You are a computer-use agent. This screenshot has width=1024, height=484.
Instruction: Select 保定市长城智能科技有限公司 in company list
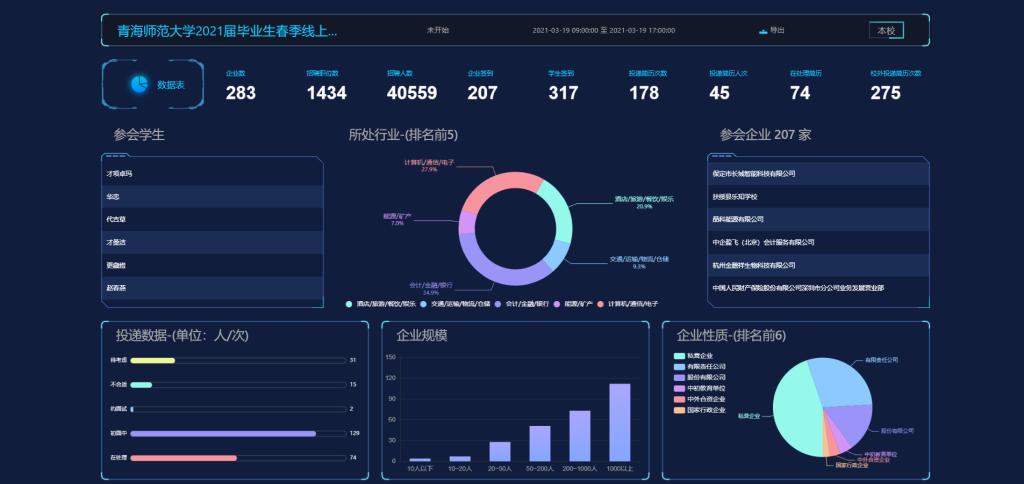pos(753,174)
